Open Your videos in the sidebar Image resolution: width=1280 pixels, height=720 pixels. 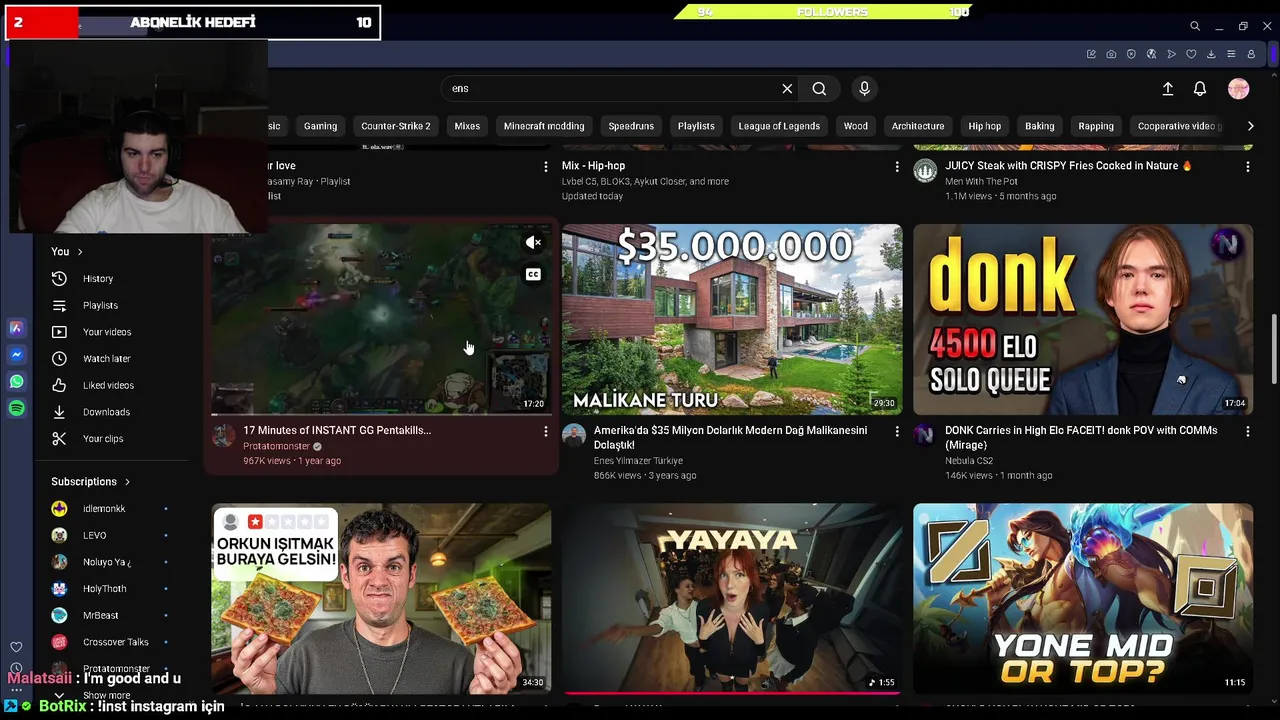(x=106, y=332)
